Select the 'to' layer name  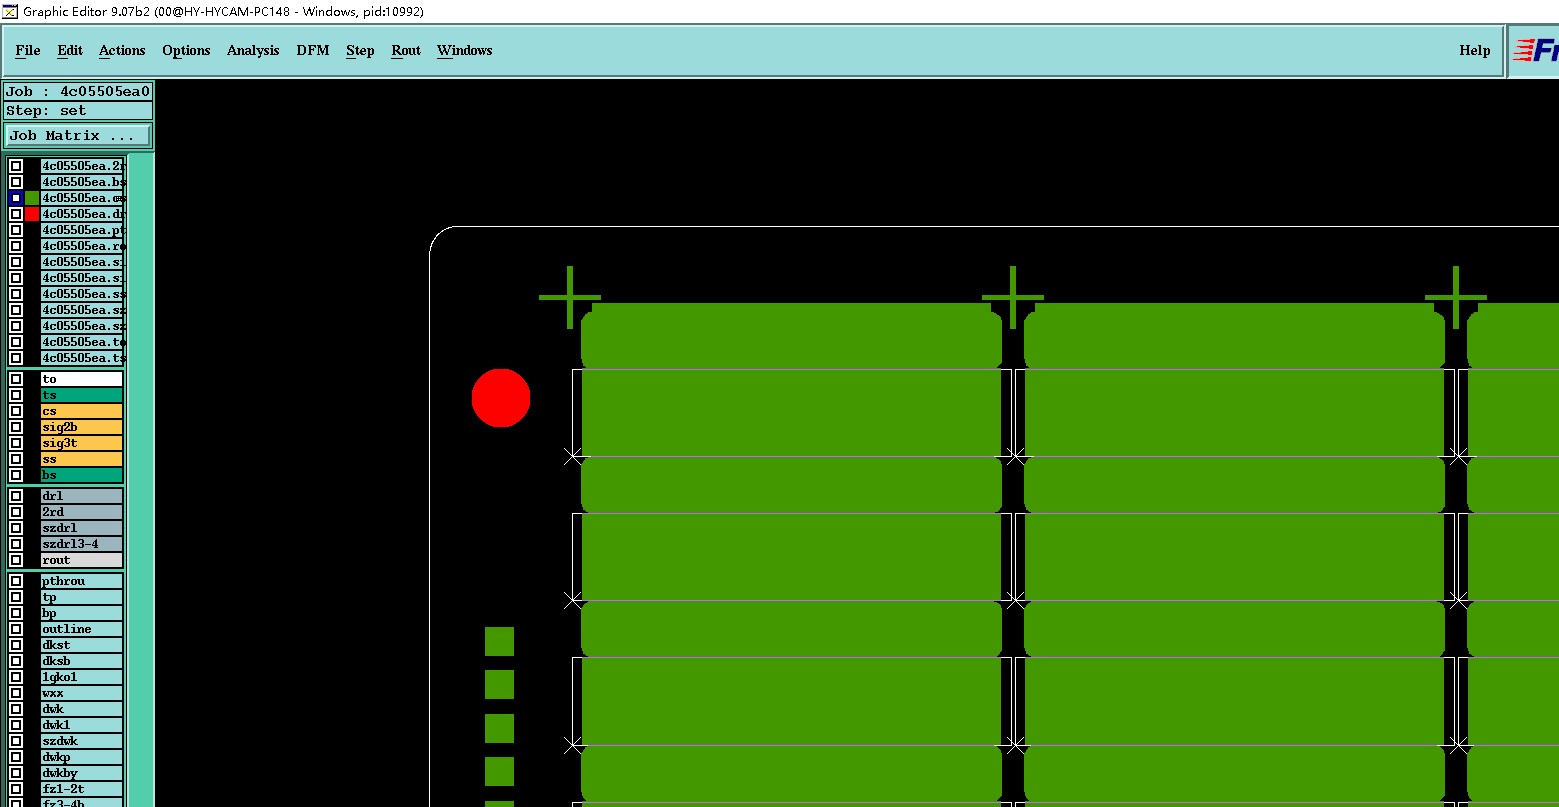pyautogui.click(x=82, y=379)
